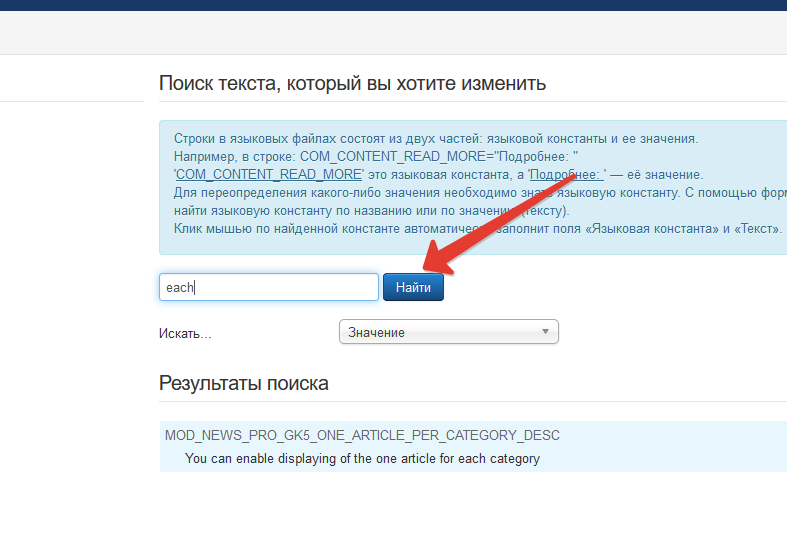Click underlined 'Подробнее:' value text
The image size is (787, 545).
tap(567, 175)
